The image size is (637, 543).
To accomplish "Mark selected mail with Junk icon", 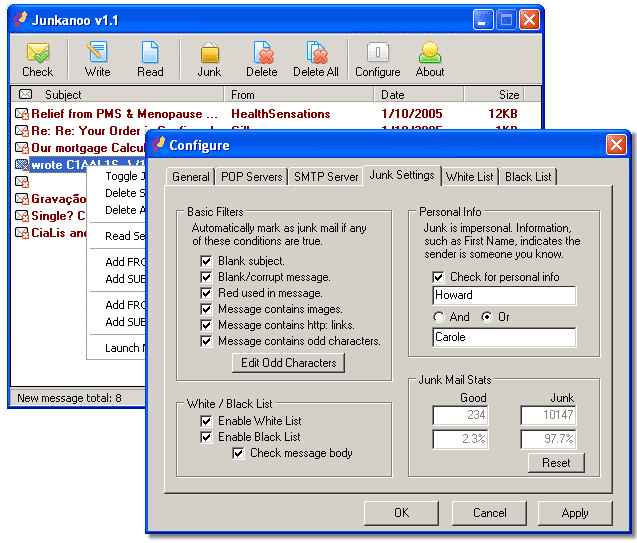I will point(209,59).
